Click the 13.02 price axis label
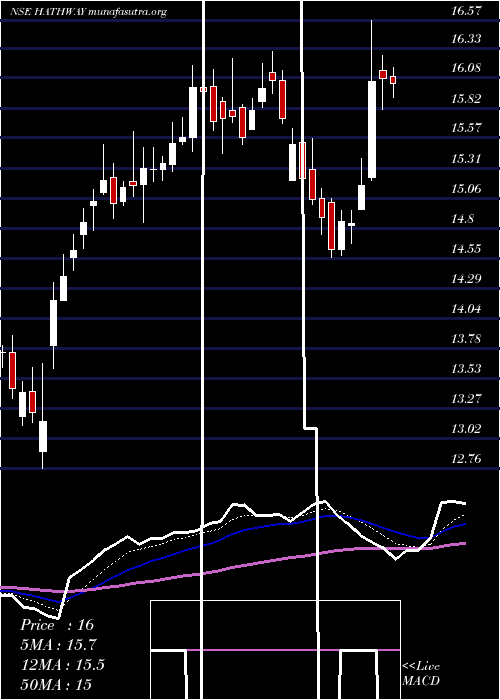The image size is (500, 700). click(x=466, y=429)
